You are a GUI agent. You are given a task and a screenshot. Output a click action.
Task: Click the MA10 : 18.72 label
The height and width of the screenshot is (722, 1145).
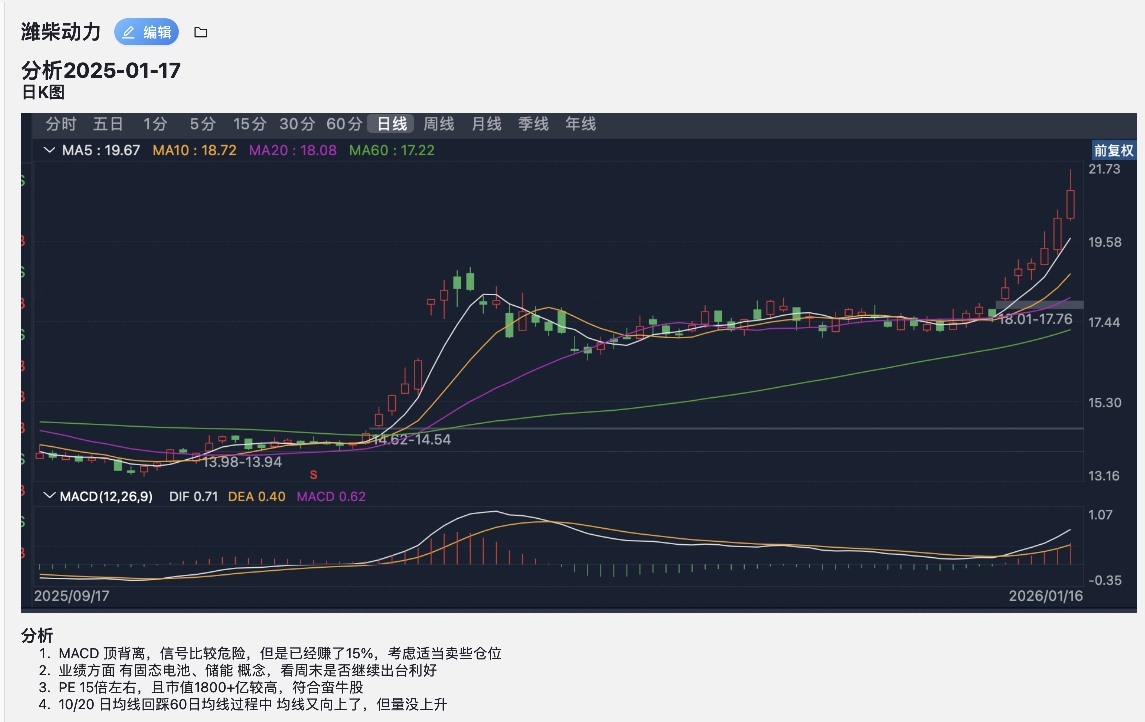(x=194, y=150)
